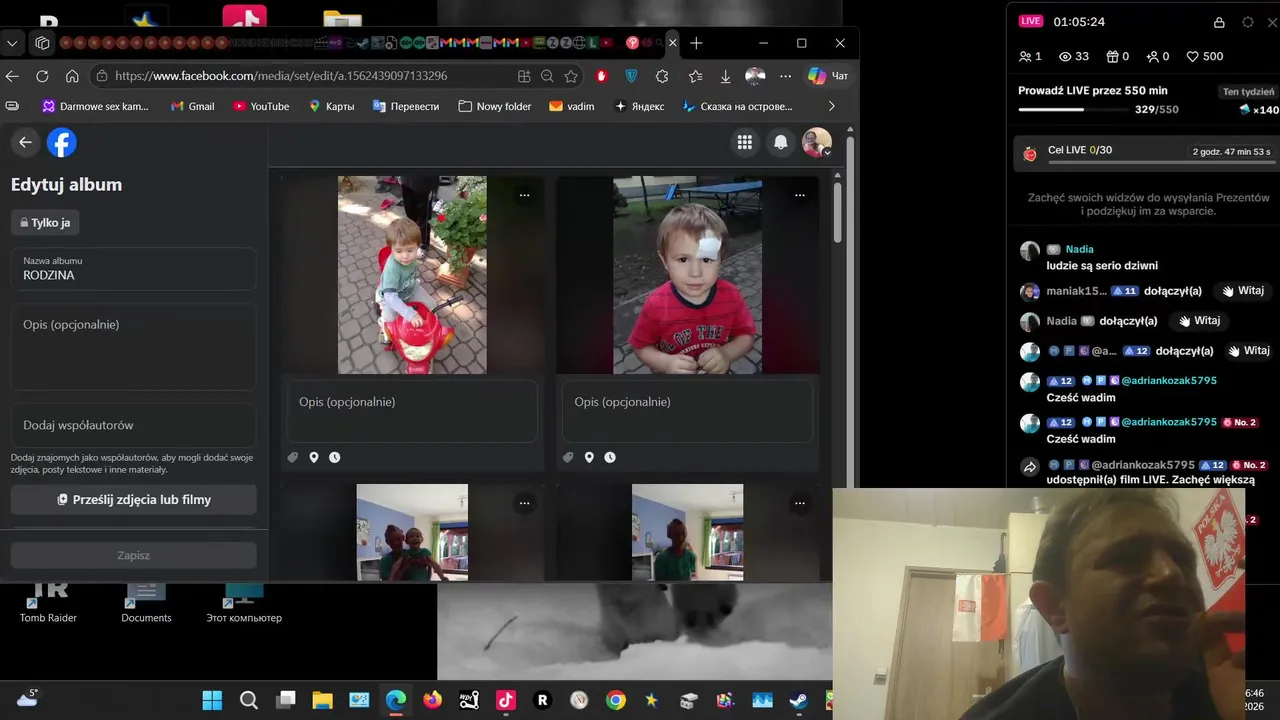This screenshot has width=1280, height=720.
Task: Open Firefox from the taskbar
Action: pyautogui.click(x=432, y=700)
